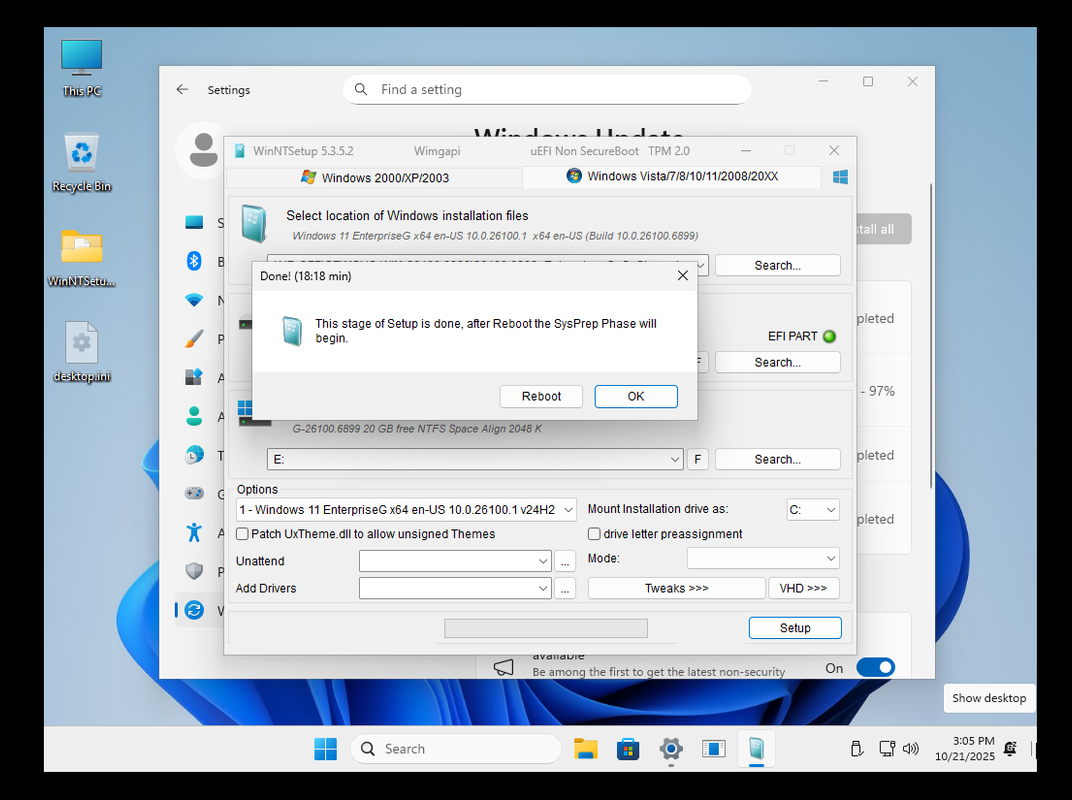
Task: Open Network wifi icon in Settings sidebar
Action: [x=194, y=299]
